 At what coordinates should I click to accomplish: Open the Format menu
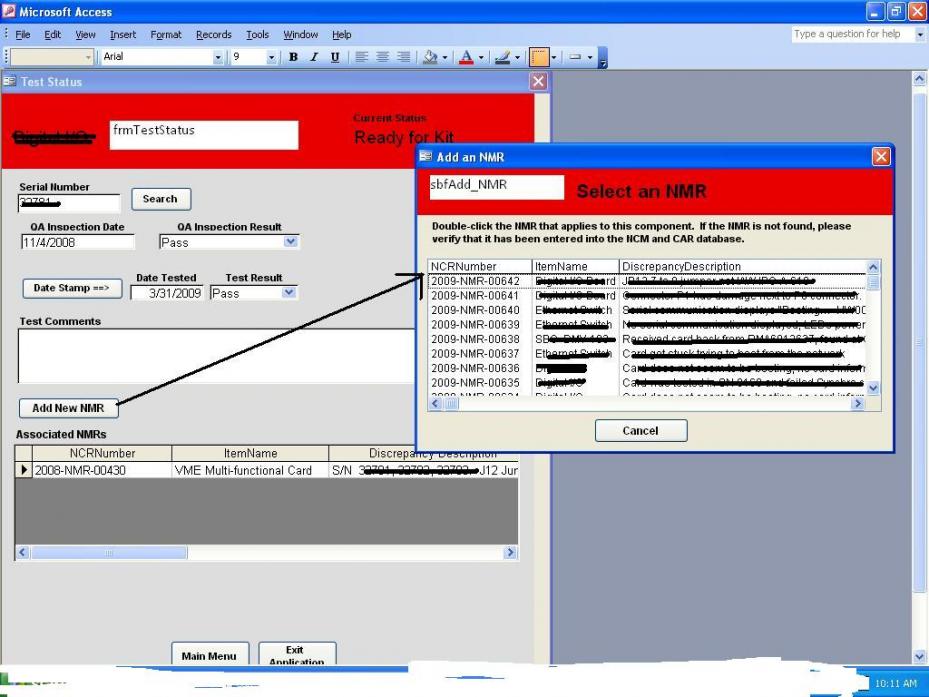point(166,34)
